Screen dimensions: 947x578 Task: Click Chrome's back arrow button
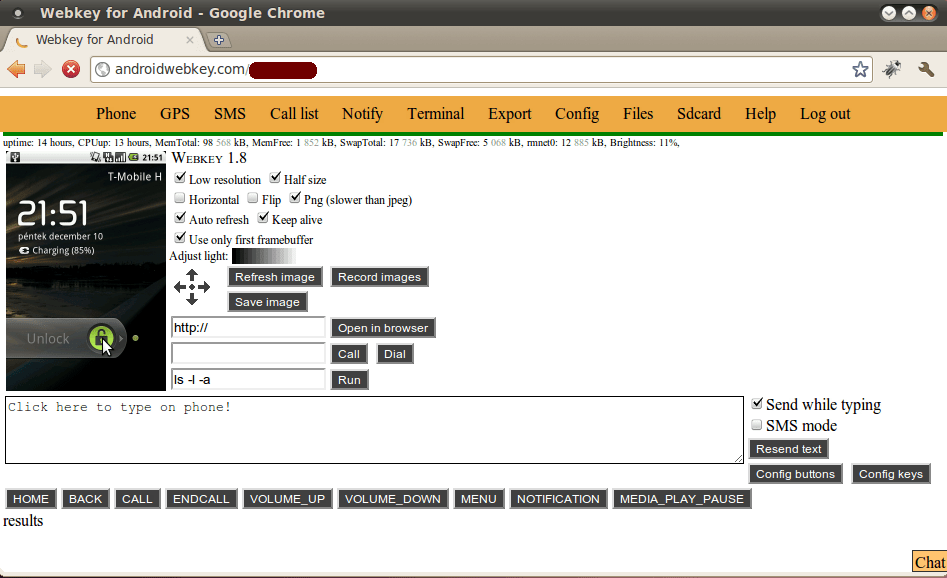(x=16, y=69)
